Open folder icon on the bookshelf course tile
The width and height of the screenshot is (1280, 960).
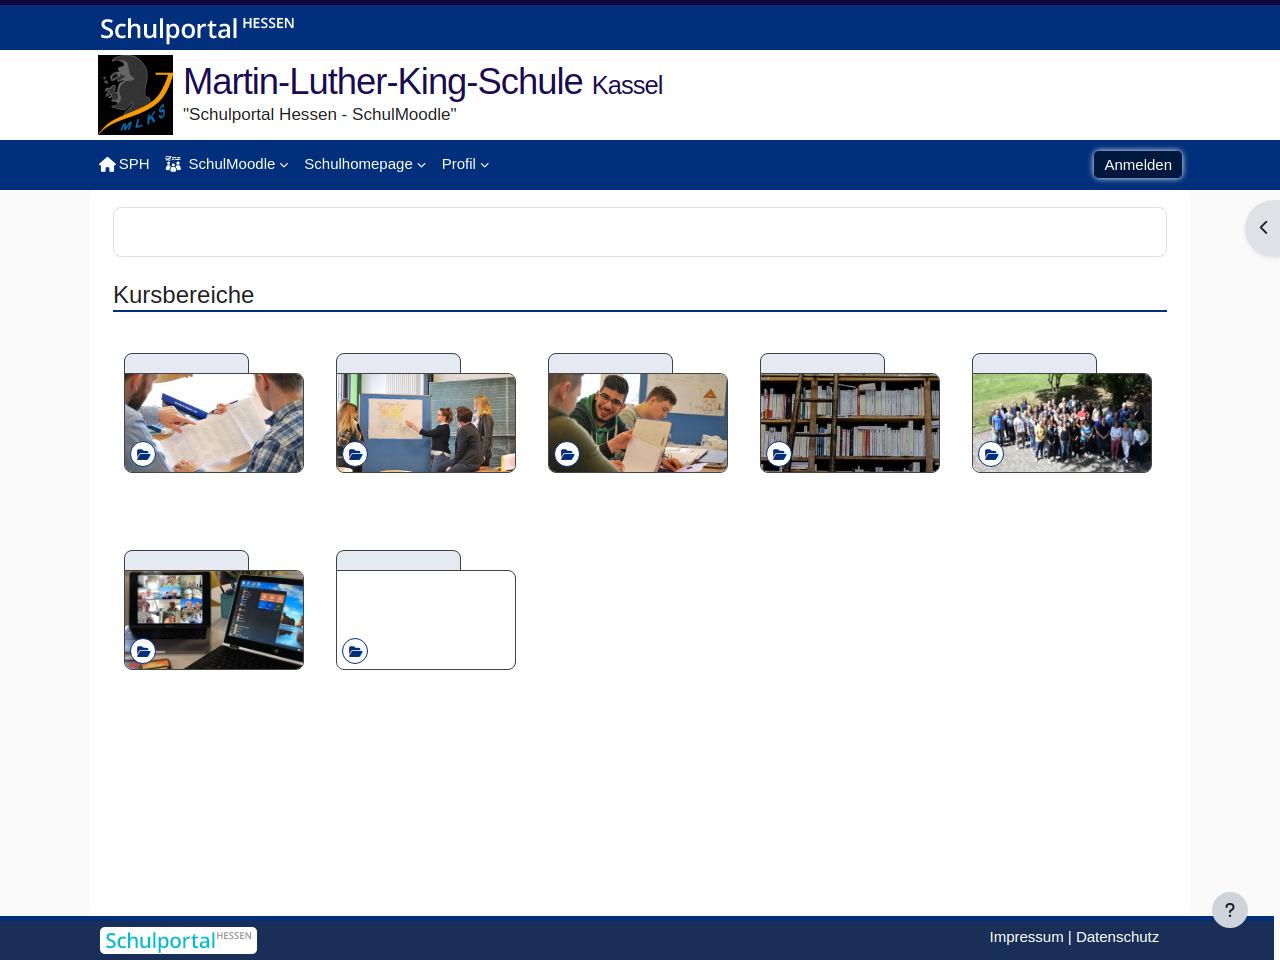779,454
